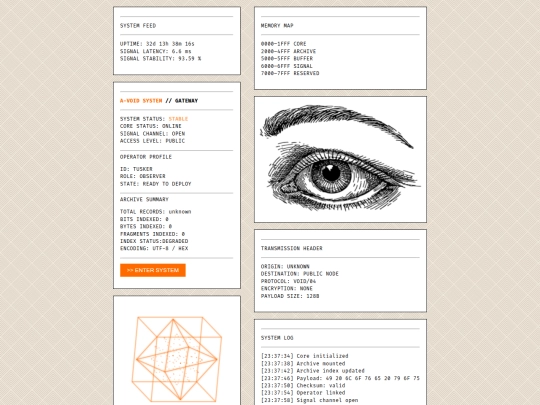
Task: Click the 2000–4FFF ARCHIVE entry
Action: pyautogui.click(x=288, y=51)
